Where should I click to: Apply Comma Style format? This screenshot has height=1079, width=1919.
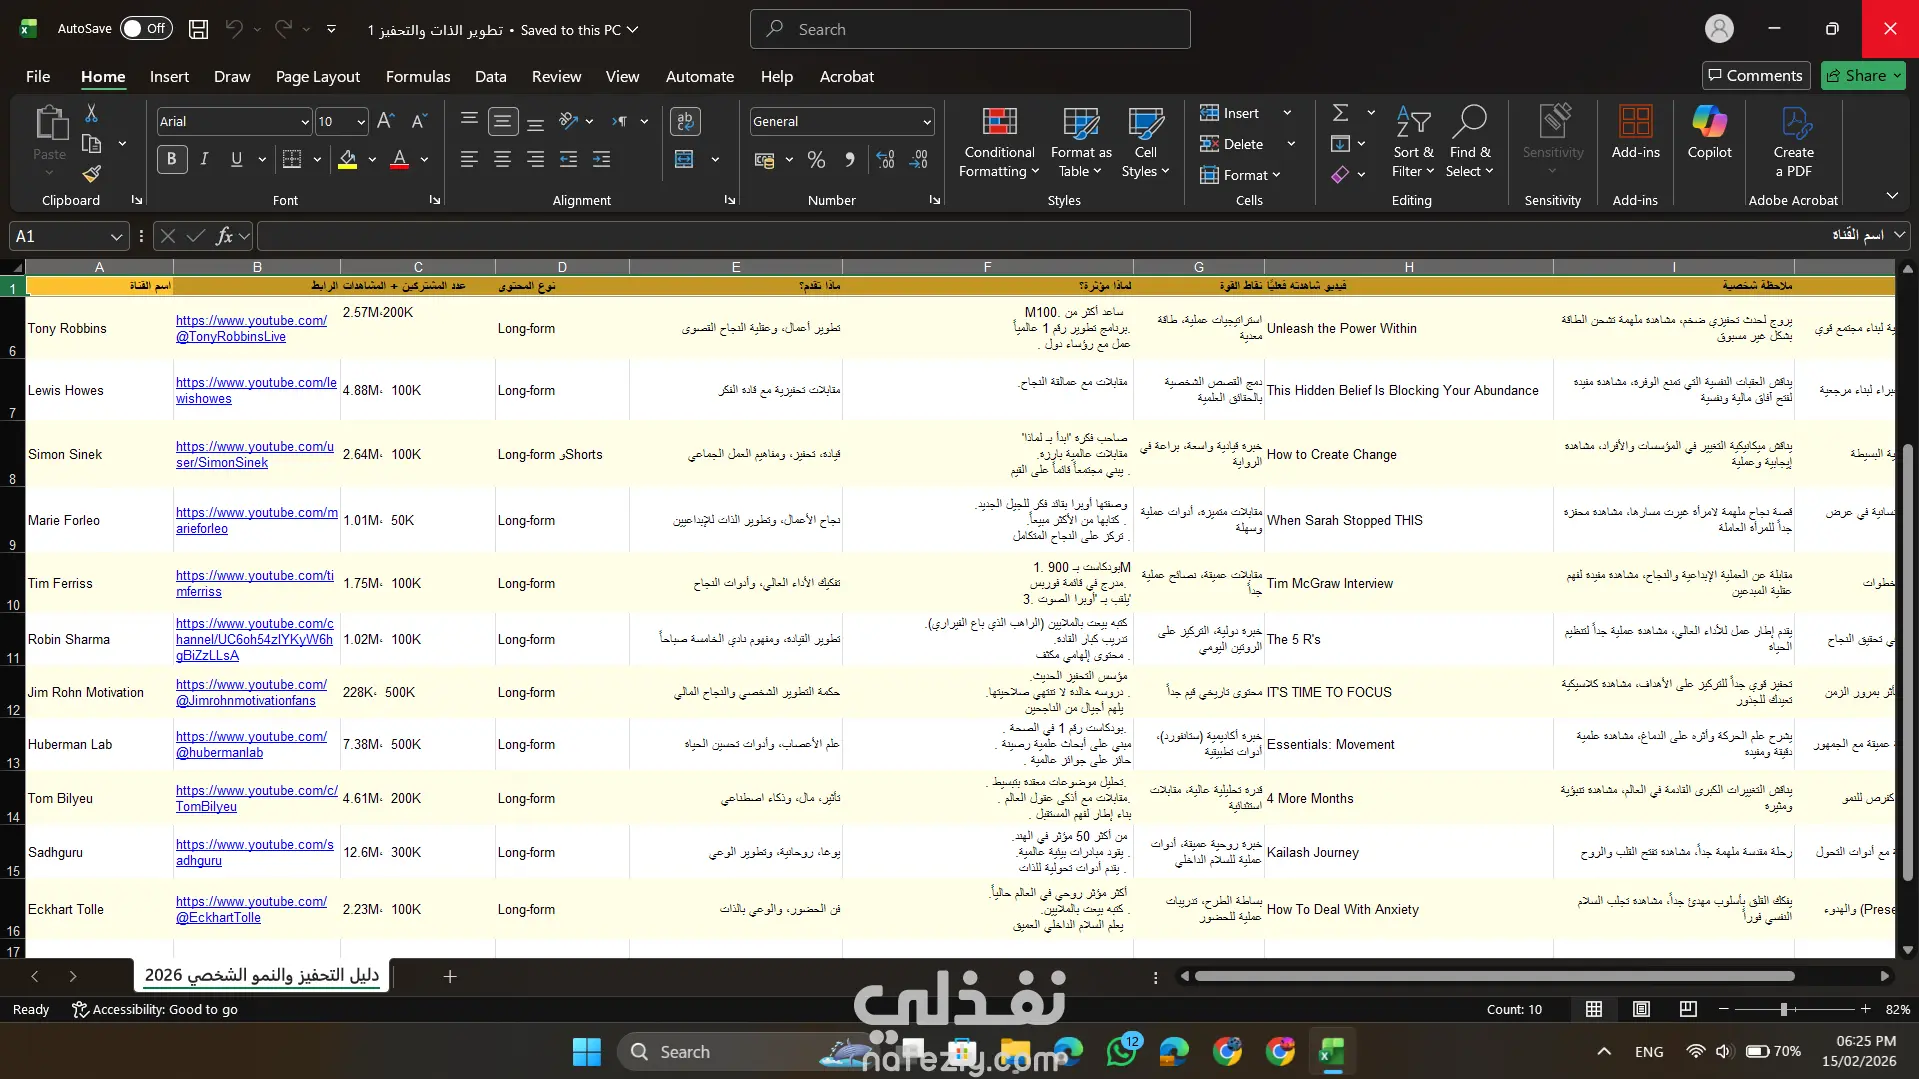click(850, 159)
